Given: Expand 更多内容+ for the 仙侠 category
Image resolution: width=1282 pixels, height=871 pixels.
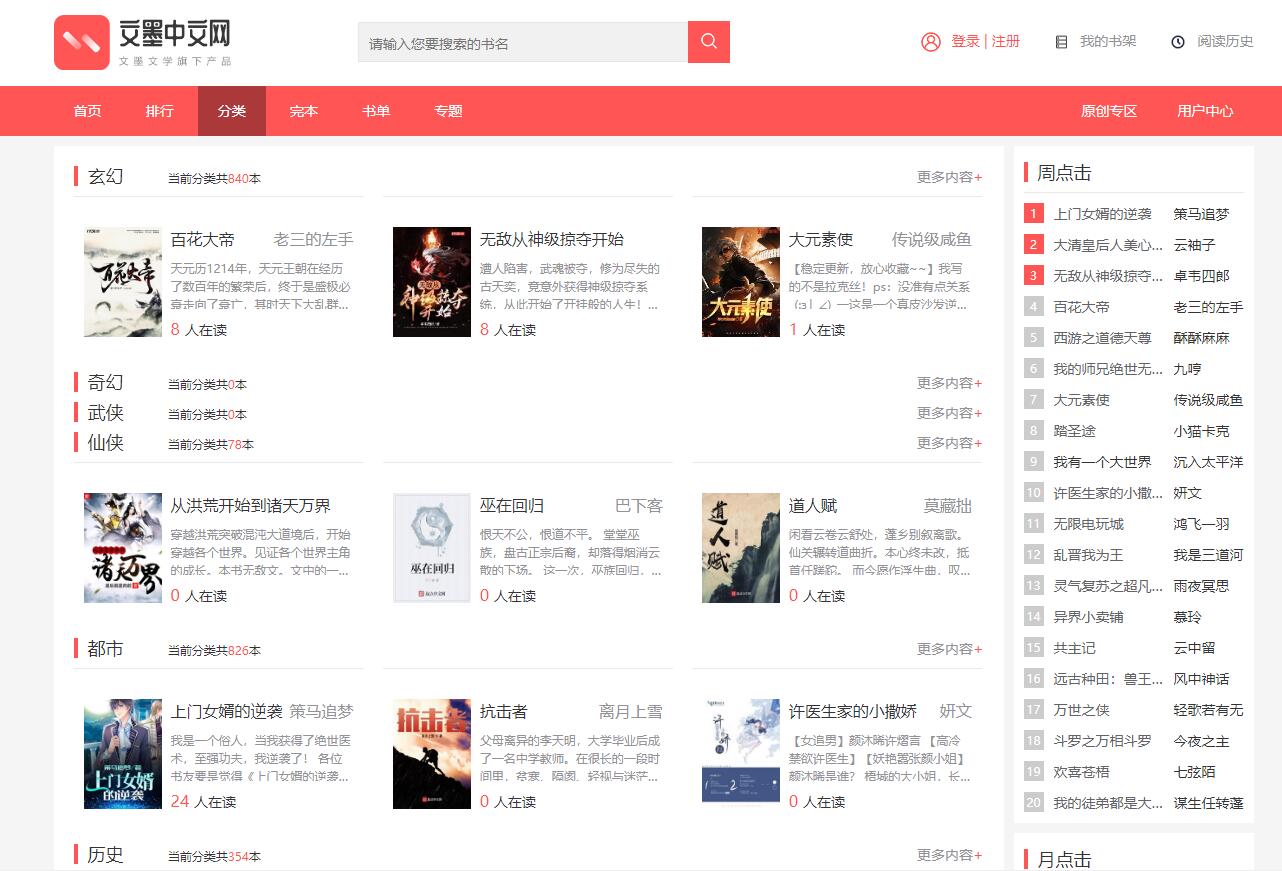Looking at the screenshot, I should tap(950, 443).
